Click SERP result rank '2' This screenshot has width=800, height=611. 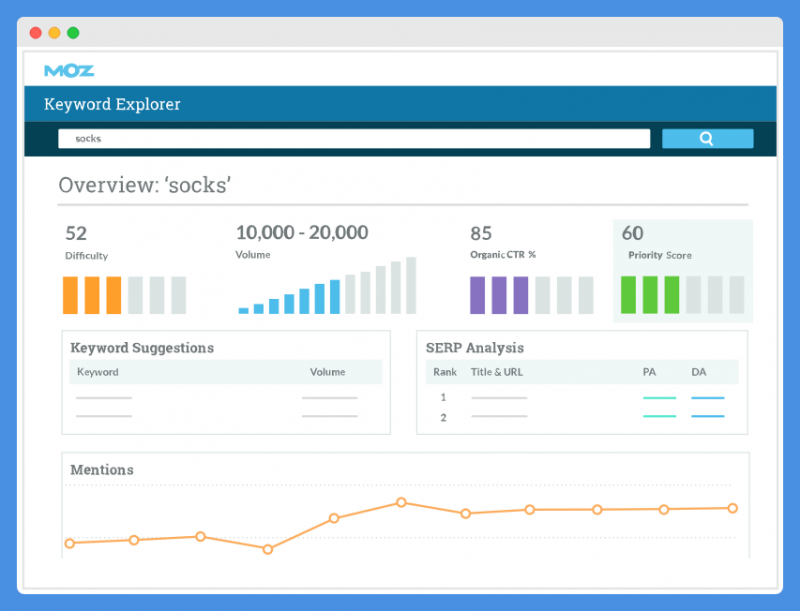[x=443, y=417]
